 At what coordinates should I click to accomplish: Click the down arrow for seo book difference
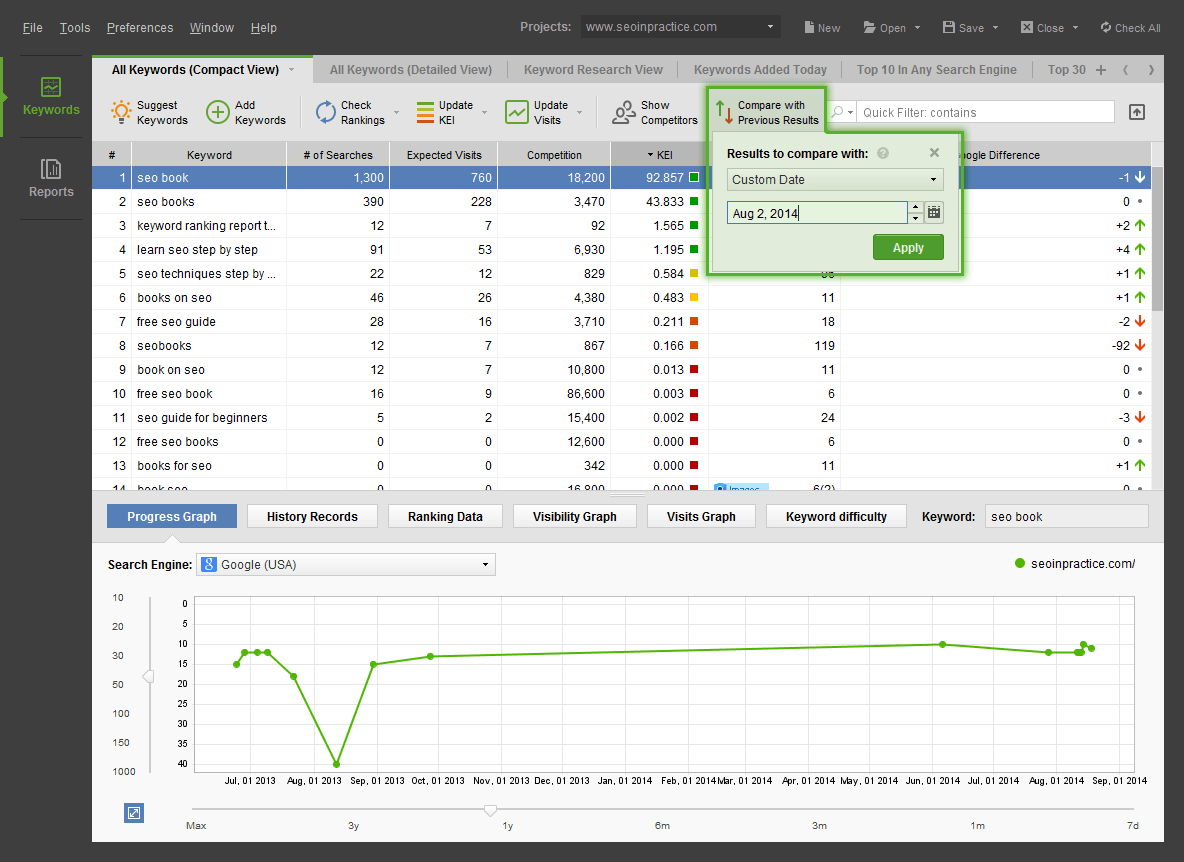[x=1140, y=177]
